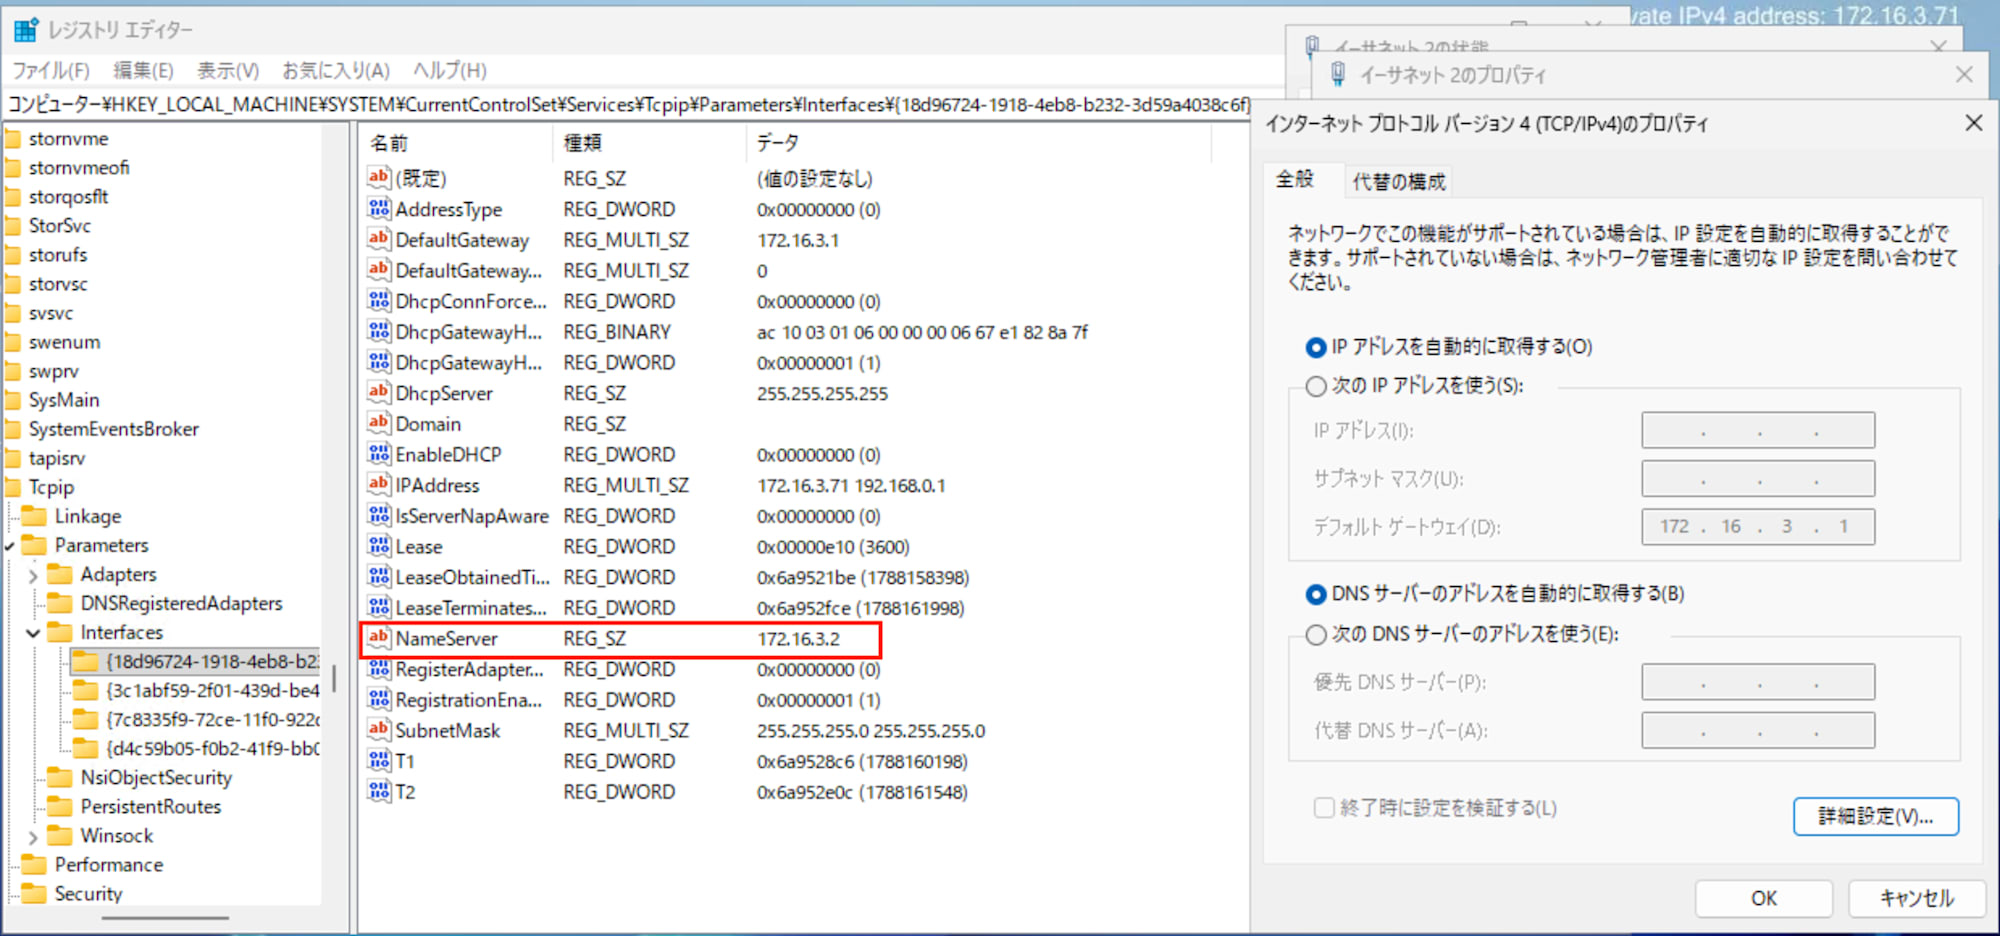Open the 編集(E) menu
This screenshot has width=2000, height=936.
coord(143,70)
